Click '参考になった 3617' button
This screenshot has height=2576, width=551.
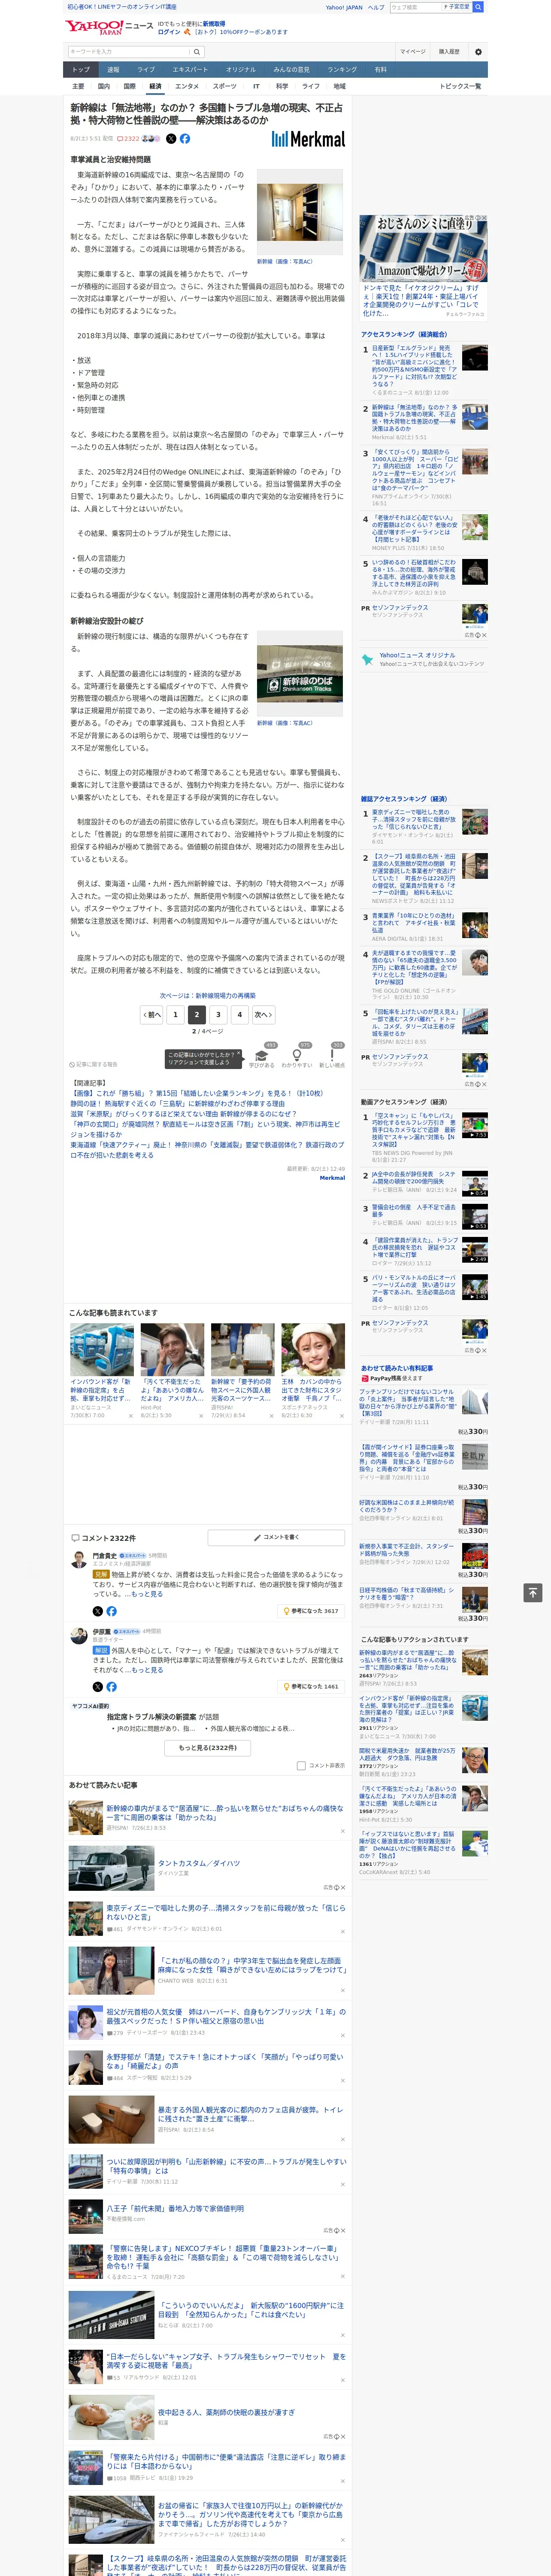311,1611
